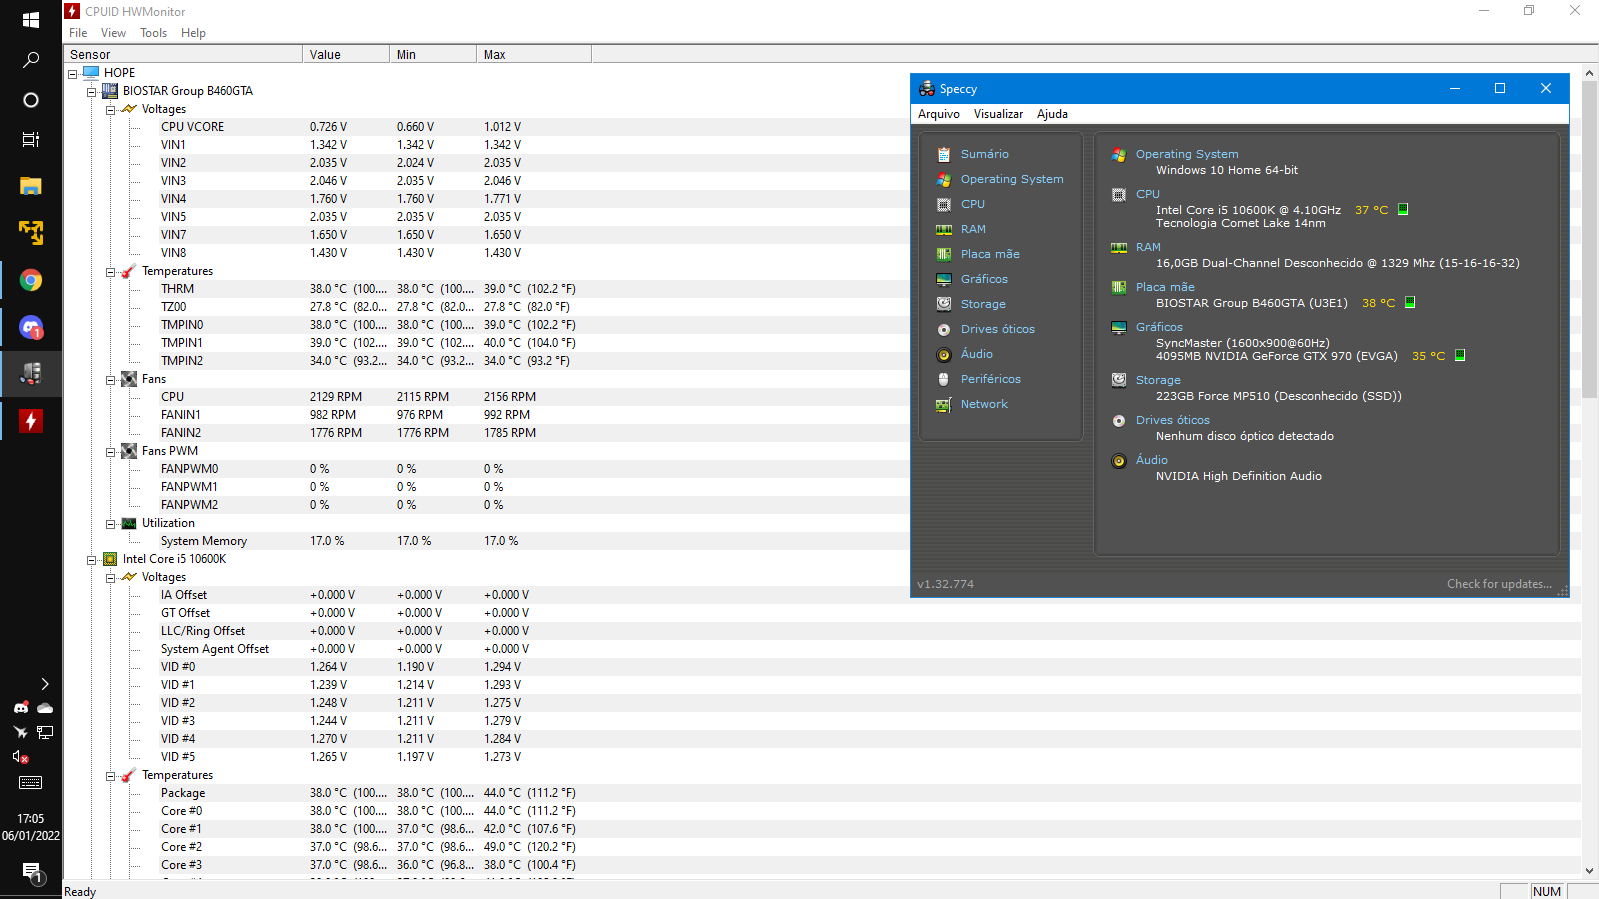Open Speccy Arquivo menu
1599x899 pixels.
pos(939,114)
